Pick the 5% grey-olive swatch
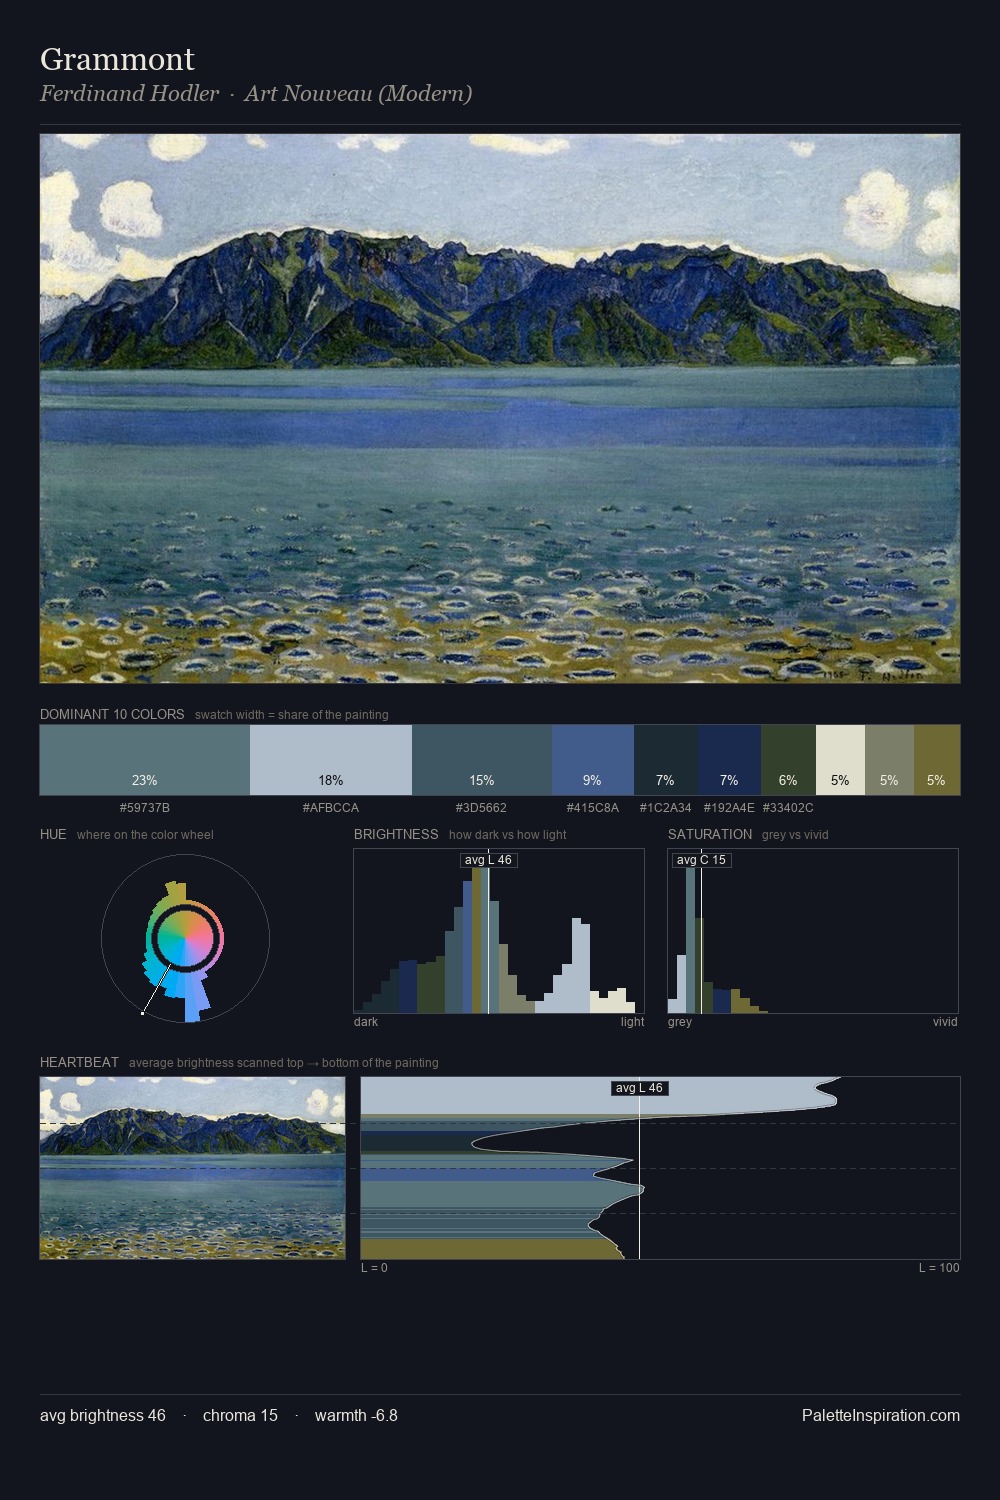The height and width of the screenshot is (1500, 1000). pos(889,760)
